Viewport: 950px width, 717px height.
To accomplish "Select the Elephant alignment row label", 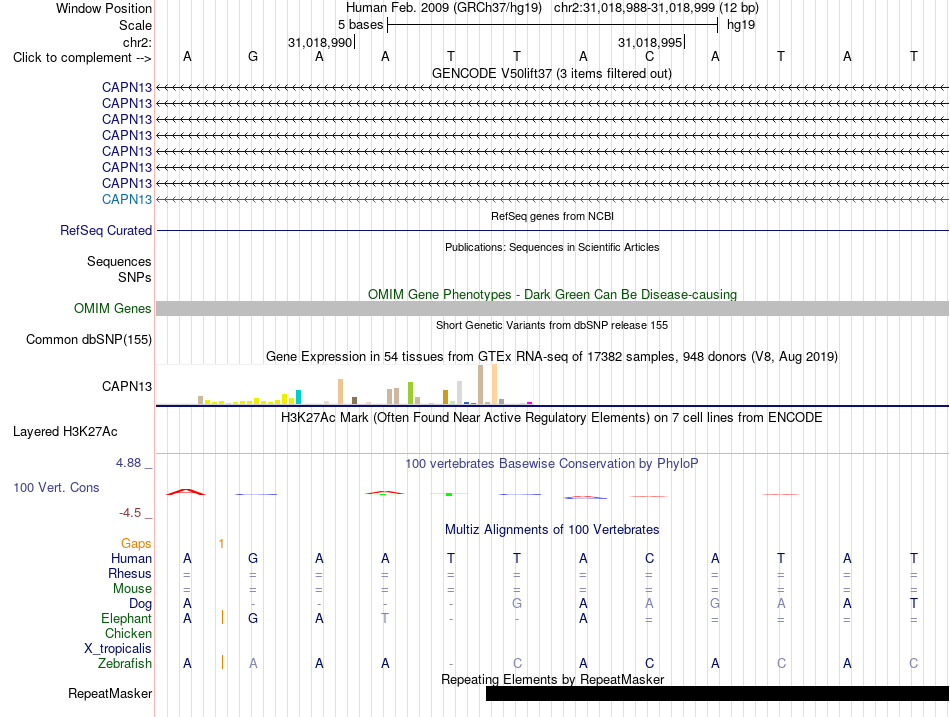I will pos(127,618).
